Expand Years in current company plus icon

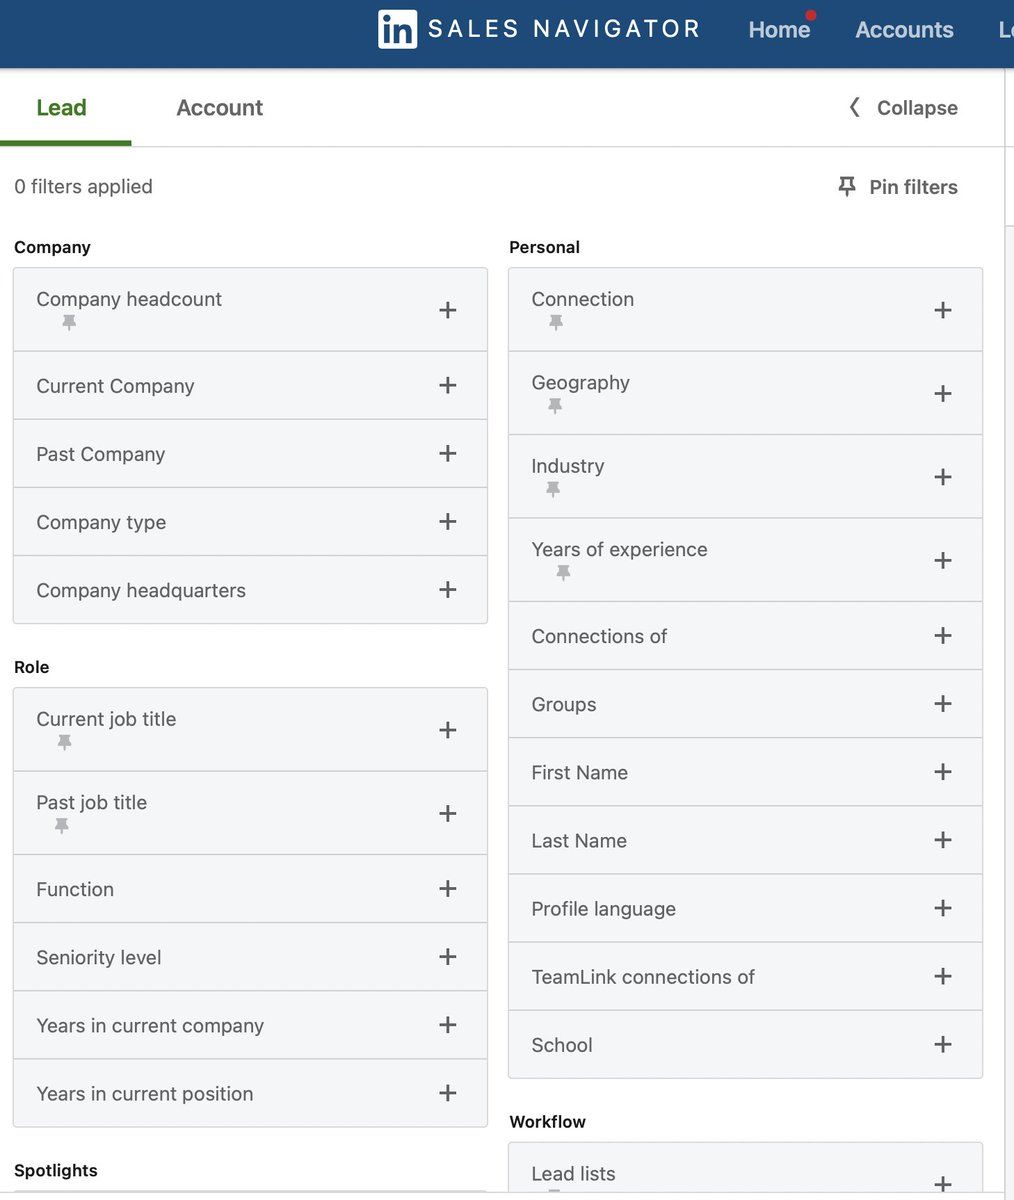[x=448, y=1024]
